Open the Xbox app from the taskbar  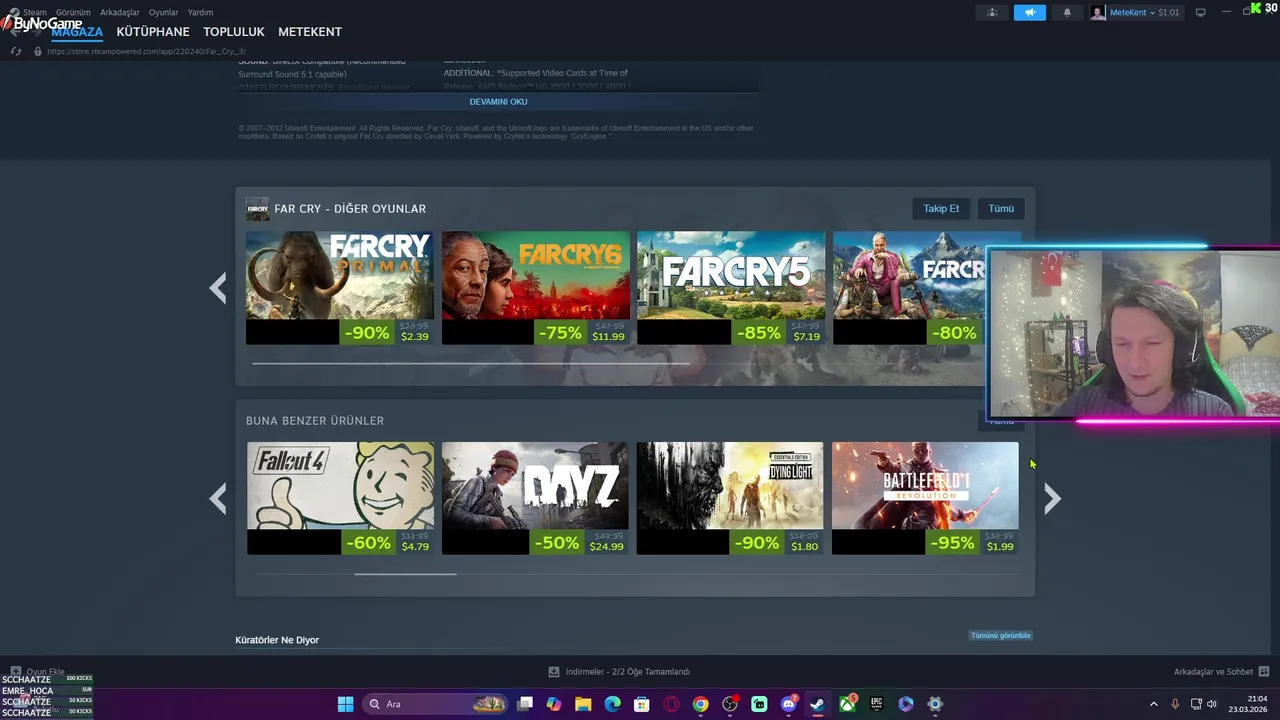pyautogui.click(x=847, y=704)
